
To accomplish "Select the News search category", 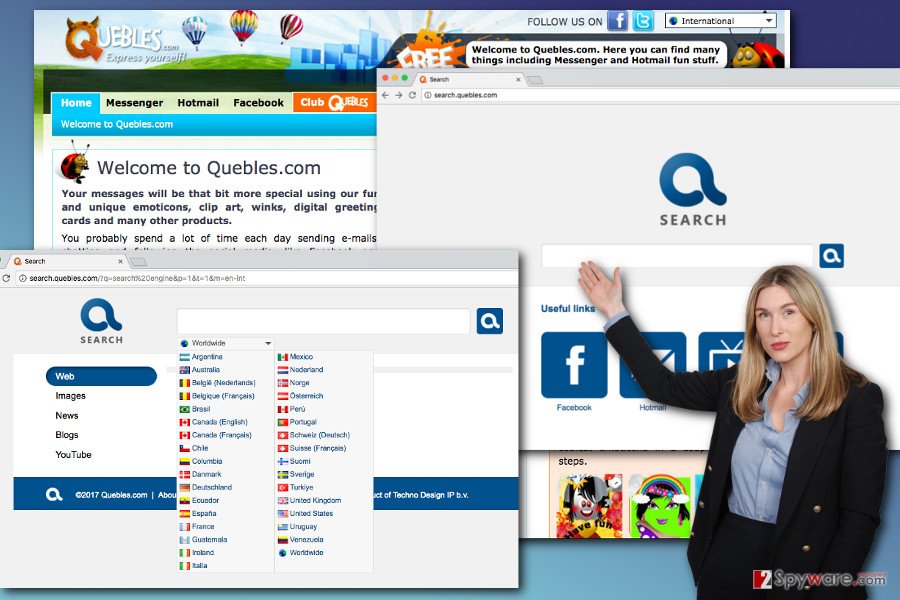I will 67,415.
